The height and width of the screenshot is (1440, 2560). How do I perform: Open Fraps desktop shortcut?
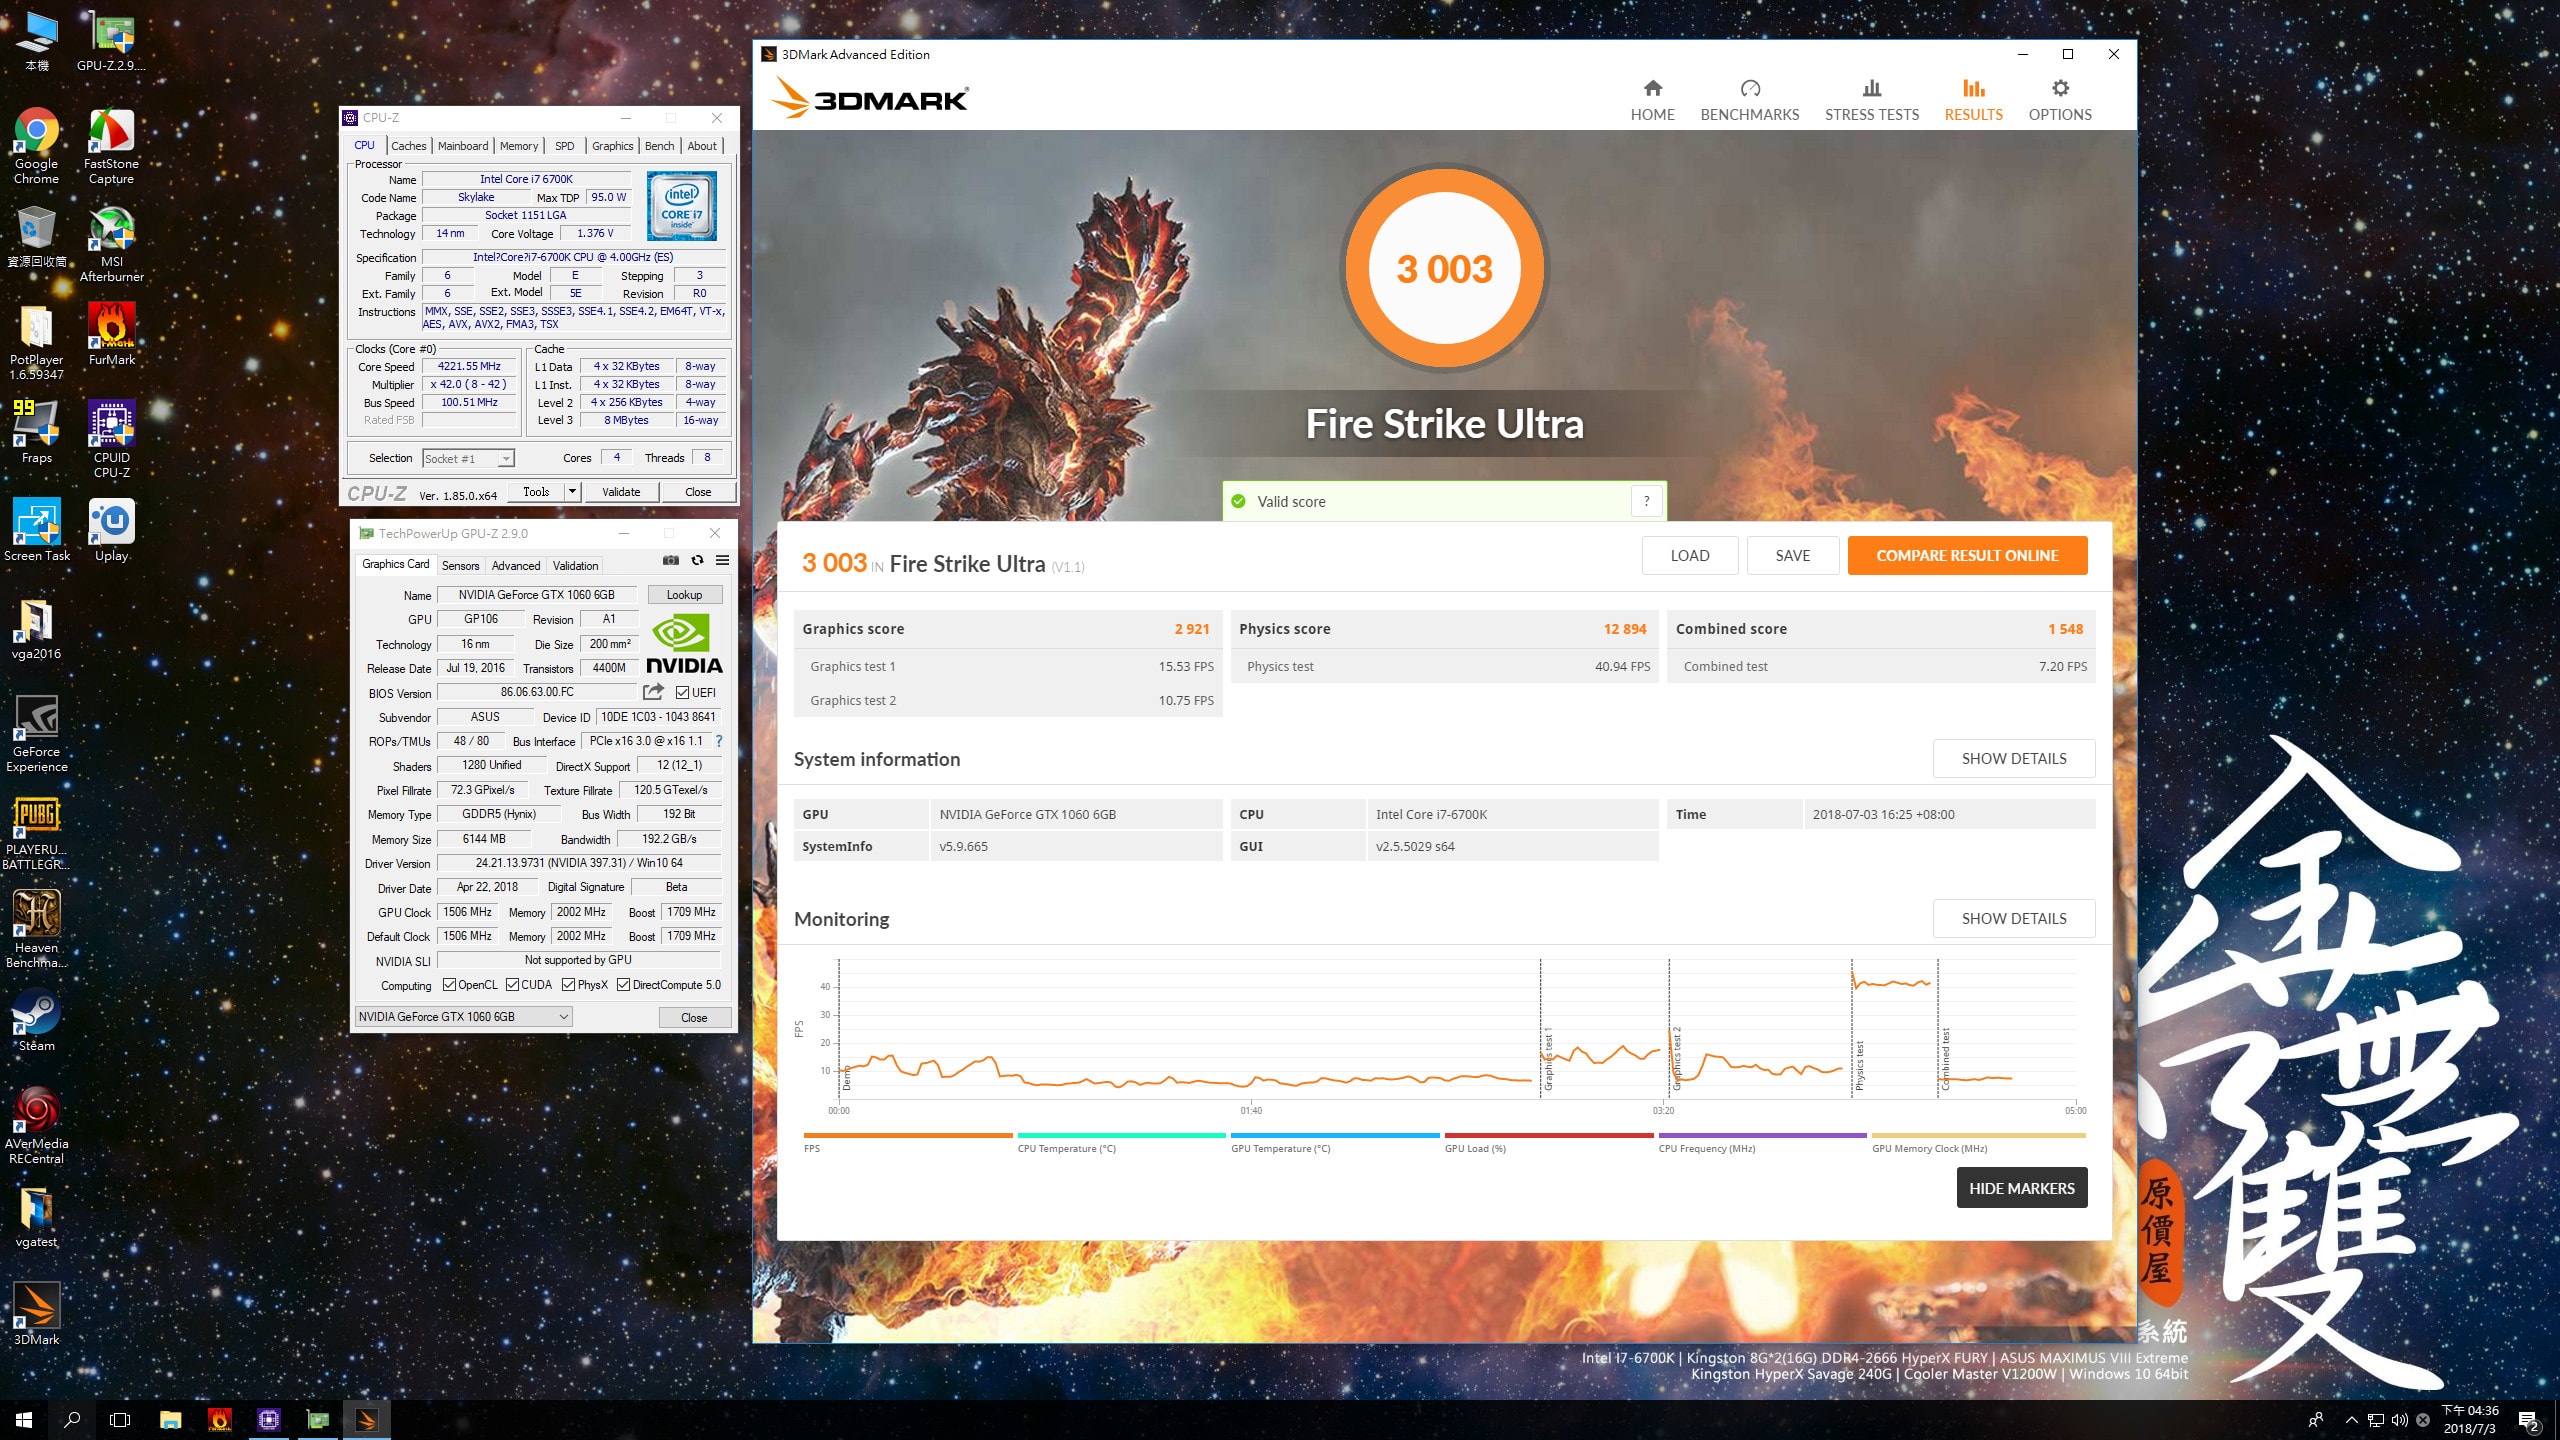[36, 432]
